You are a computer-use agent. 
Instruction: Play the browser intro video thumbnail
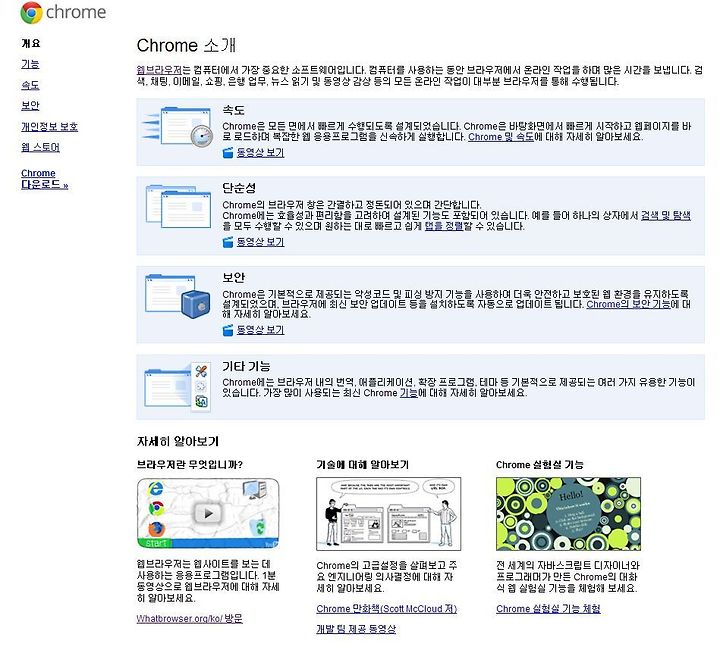tap(208, 513)
